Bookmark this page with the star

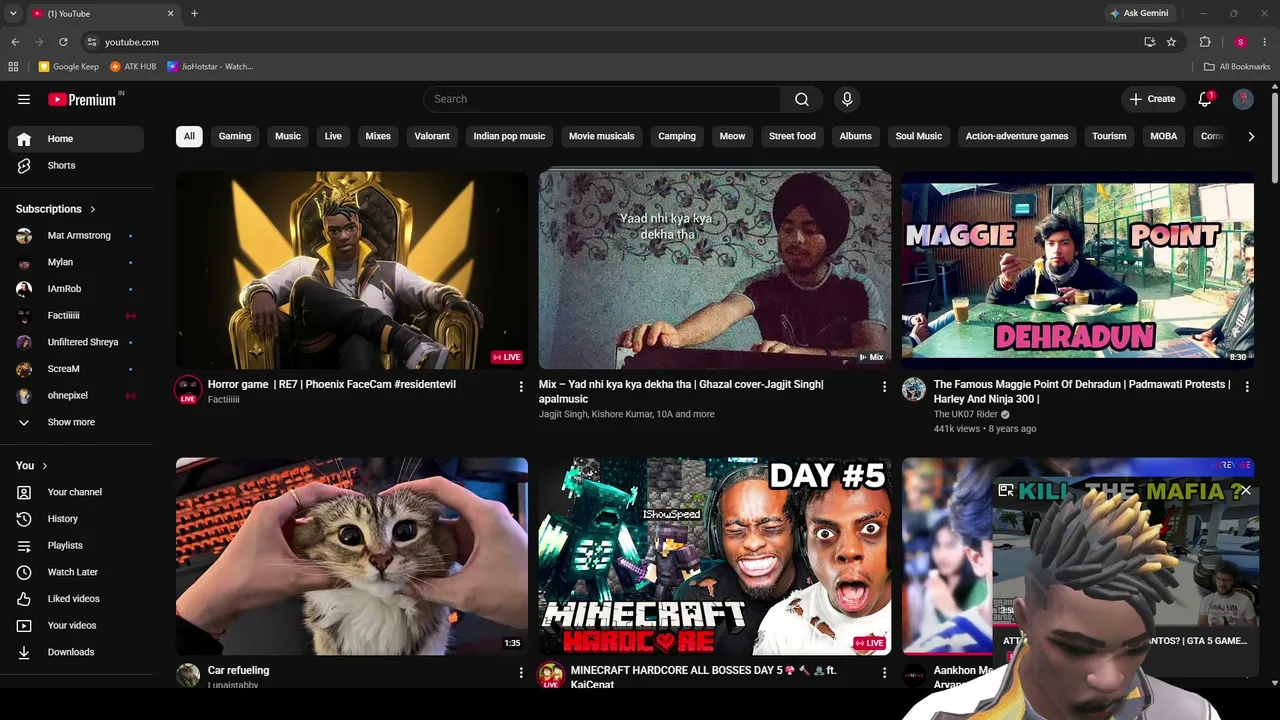point(1171,42)
